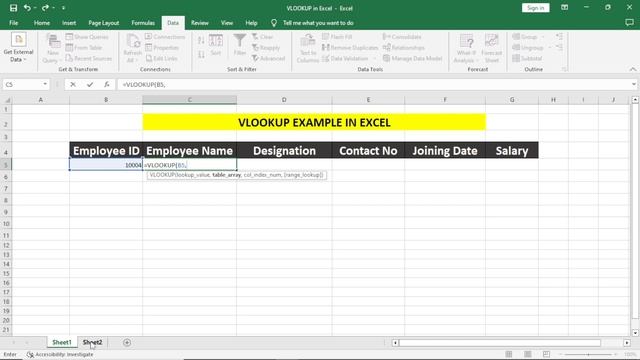Click Sort A to Z icon
The image size is (640, 360).
pyautogui.click(x=201, y=40)
